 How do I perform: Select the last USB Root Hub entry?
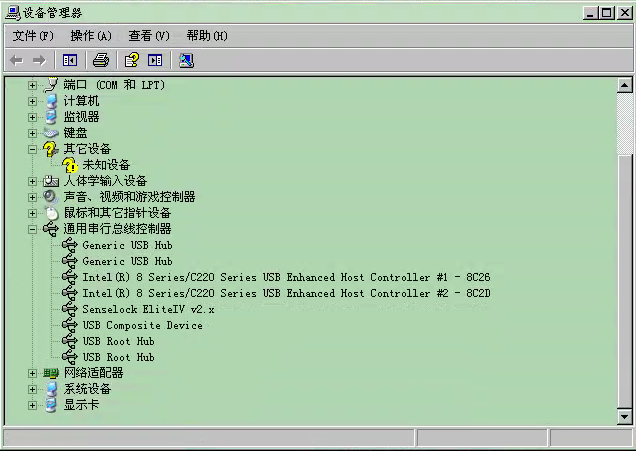(x=118, y=357)
